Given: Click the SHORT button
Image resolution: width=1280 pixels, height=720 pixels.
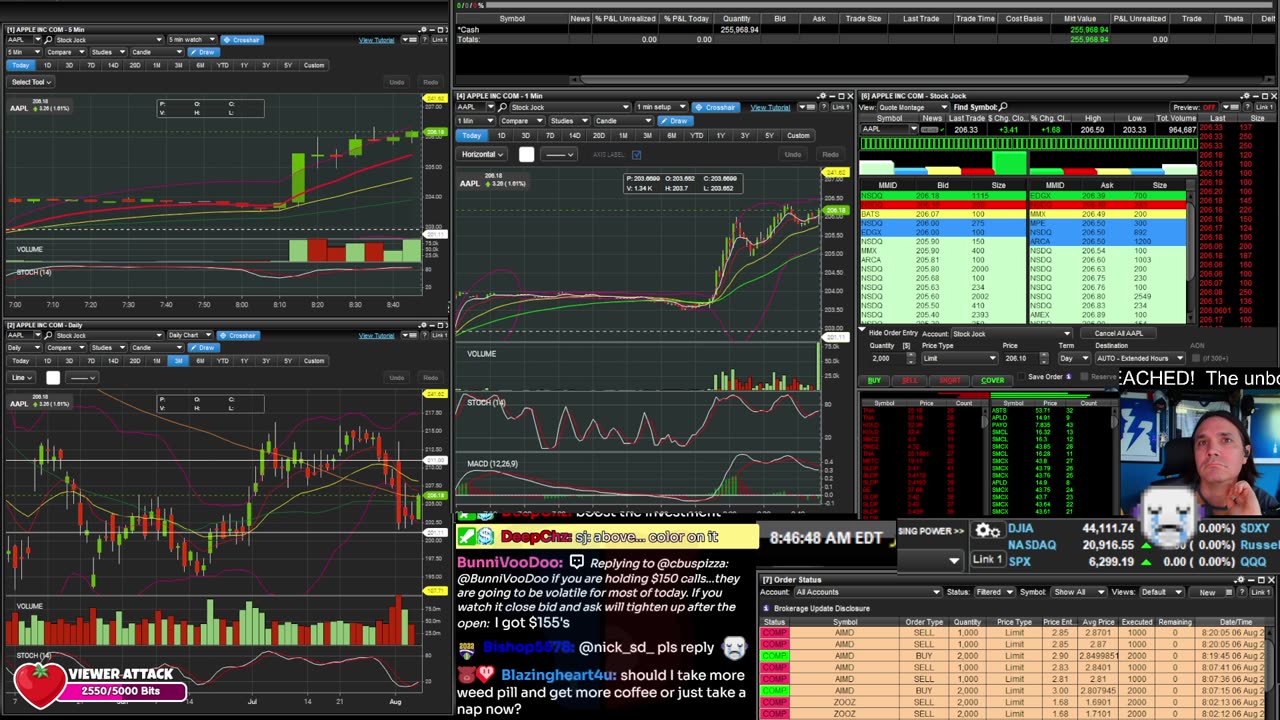Looking at the screenshot, I should click(949, 381).
